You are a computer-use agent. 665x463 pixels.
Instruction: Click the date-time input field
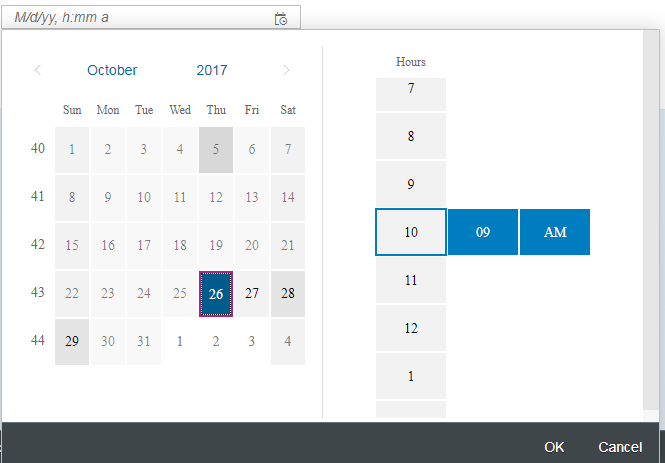140,19
